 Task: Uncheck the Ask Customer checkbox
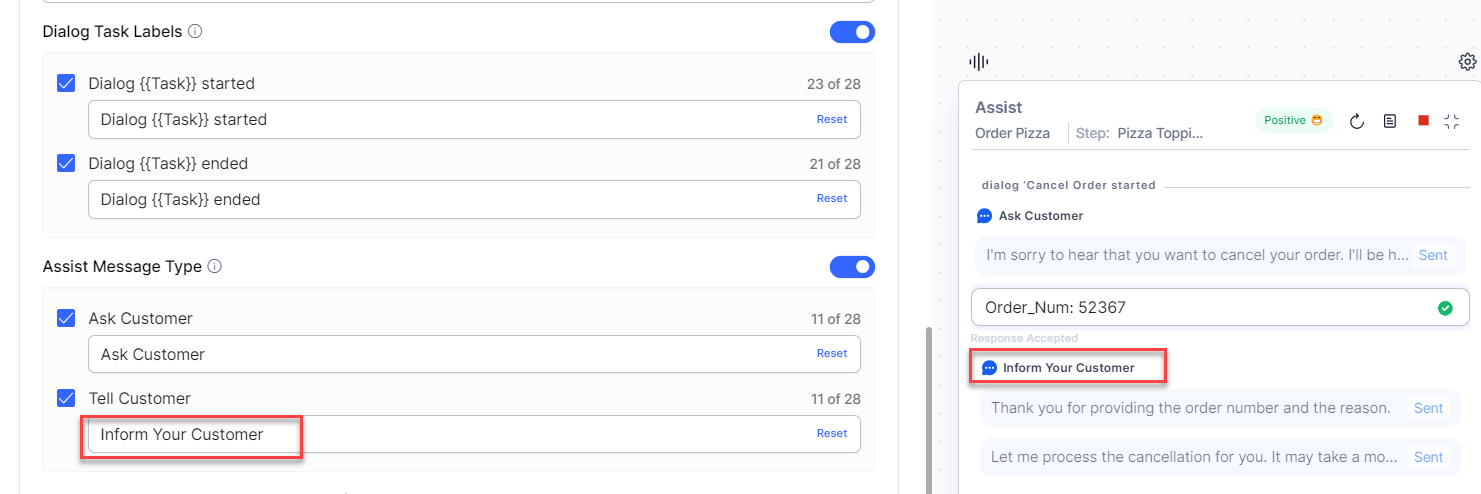(x=67, y=318)
